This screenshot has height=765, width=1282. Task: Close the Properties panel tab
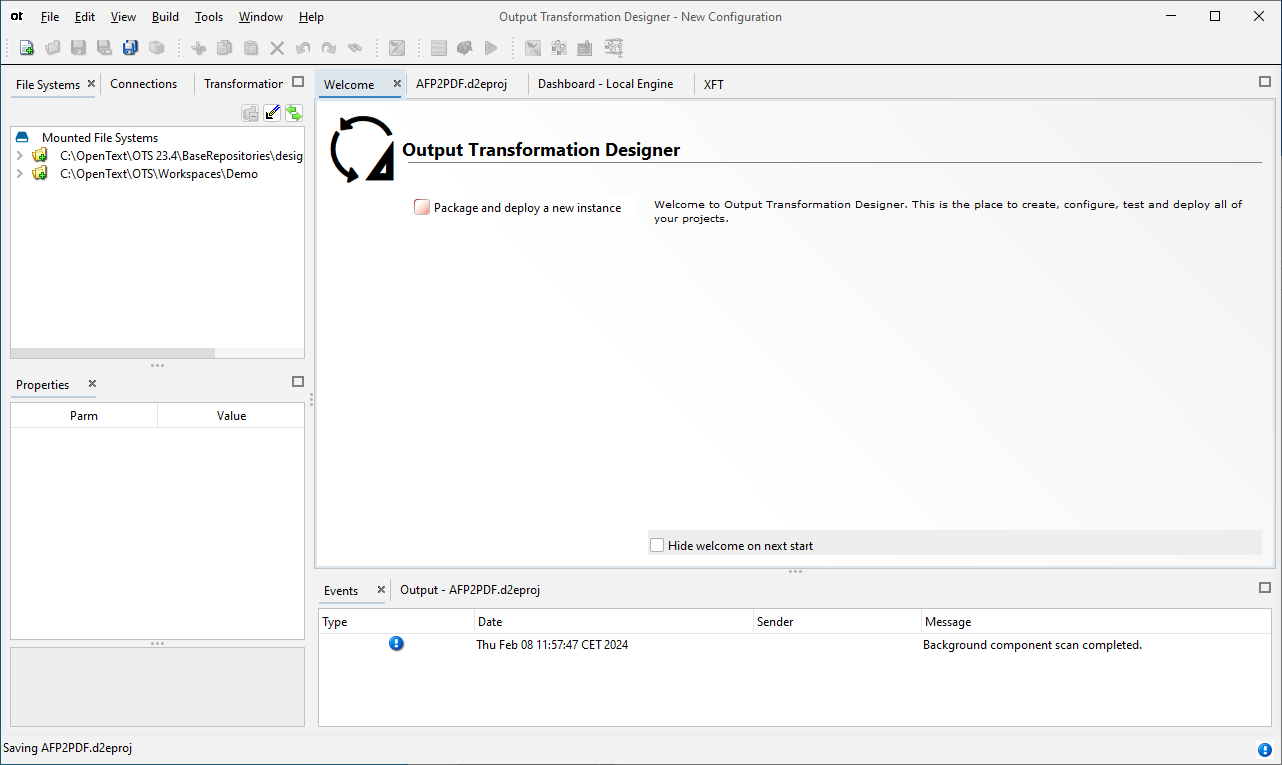click(92, 384)
